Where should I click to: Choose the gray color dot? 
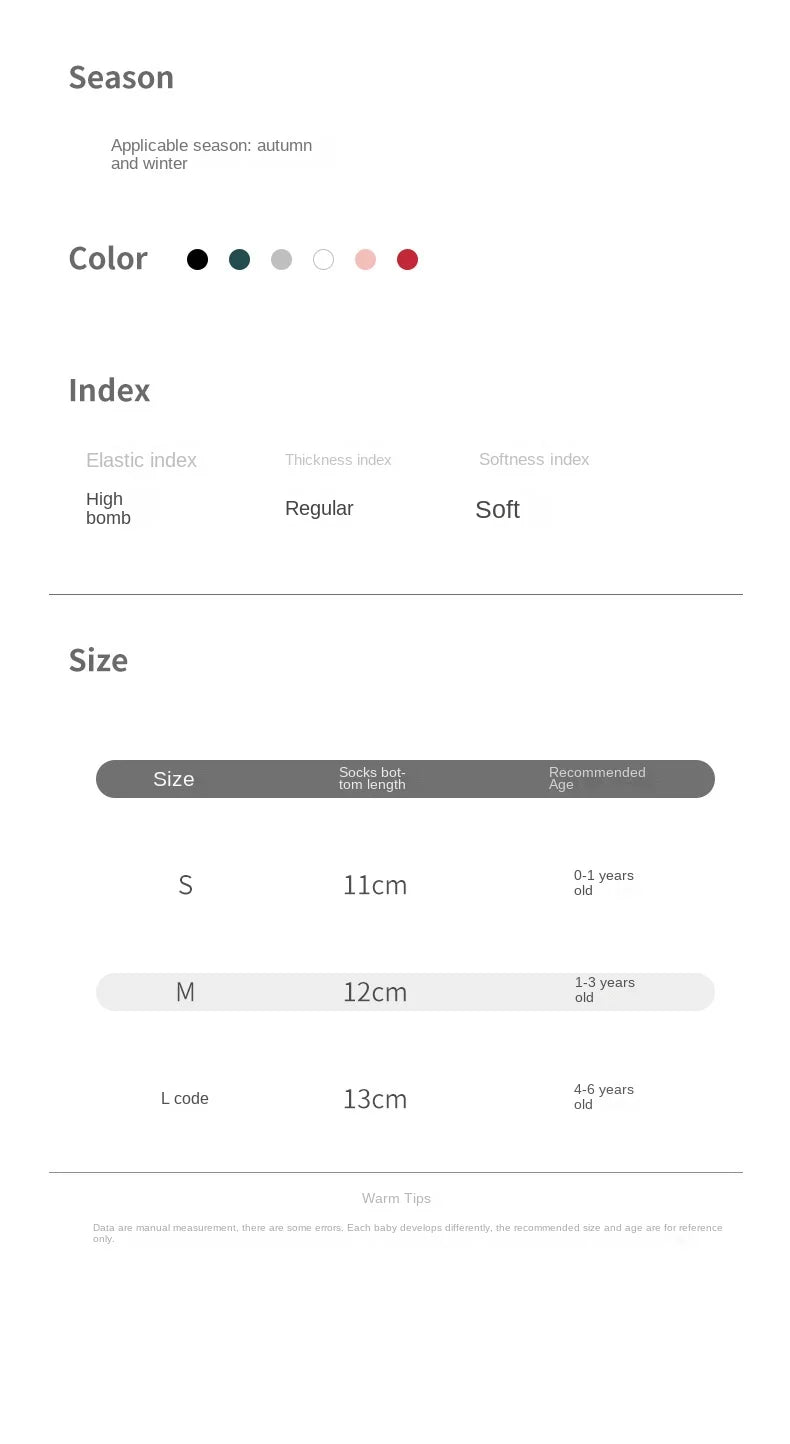point(282,260)
